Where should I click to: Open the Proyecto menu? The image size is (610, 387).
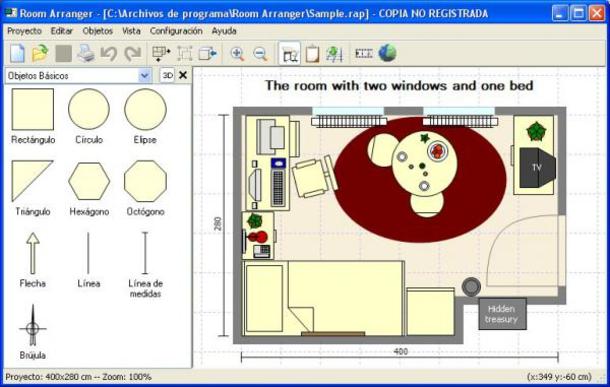(24, 31)
